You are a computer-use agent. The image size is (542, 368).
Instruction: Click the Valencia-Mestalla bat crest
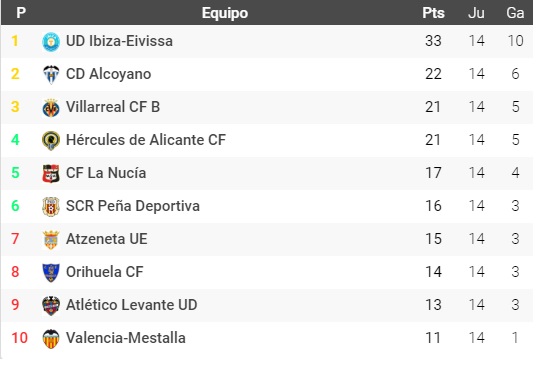point(51,338)
